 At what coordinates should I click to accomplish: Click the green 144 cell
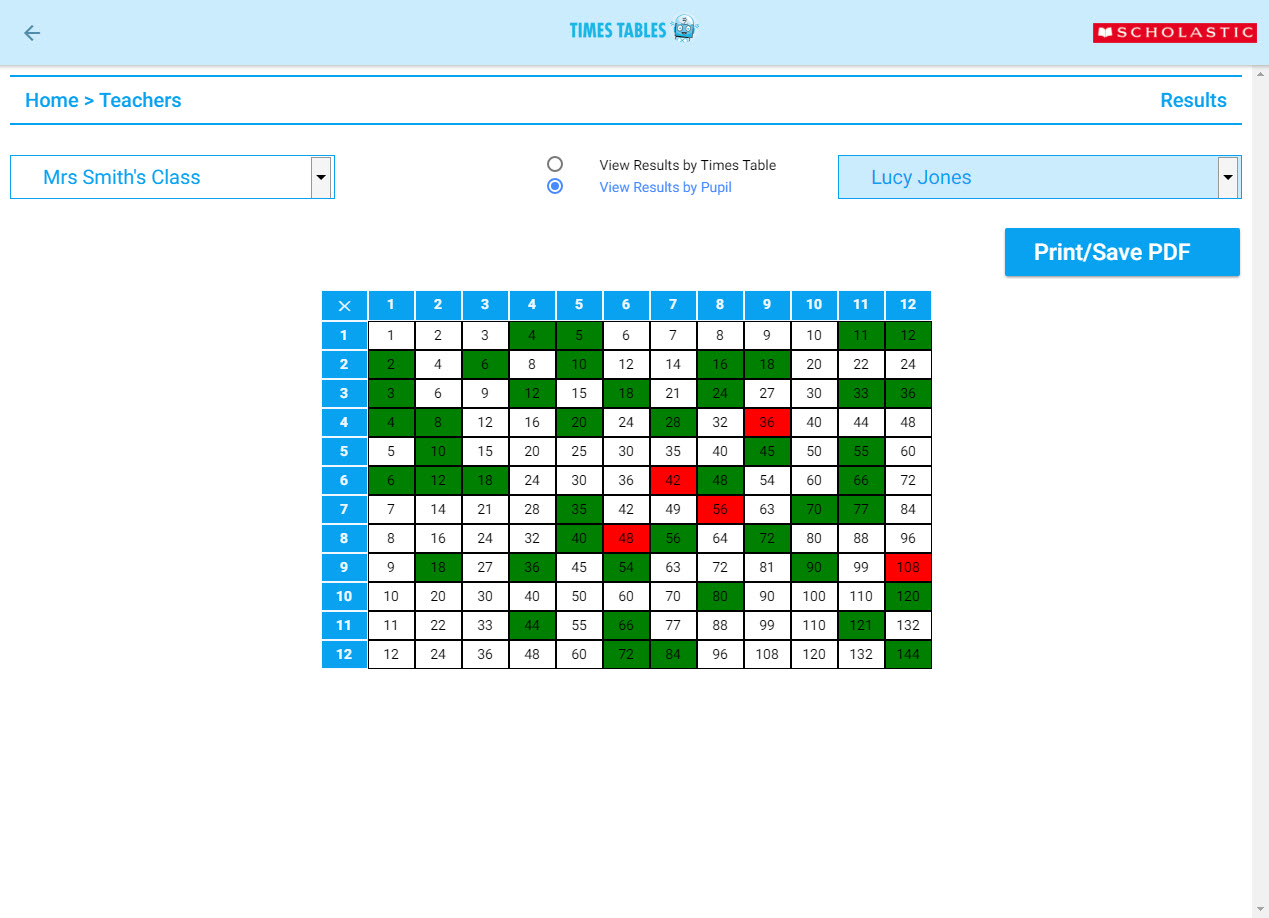908,655
